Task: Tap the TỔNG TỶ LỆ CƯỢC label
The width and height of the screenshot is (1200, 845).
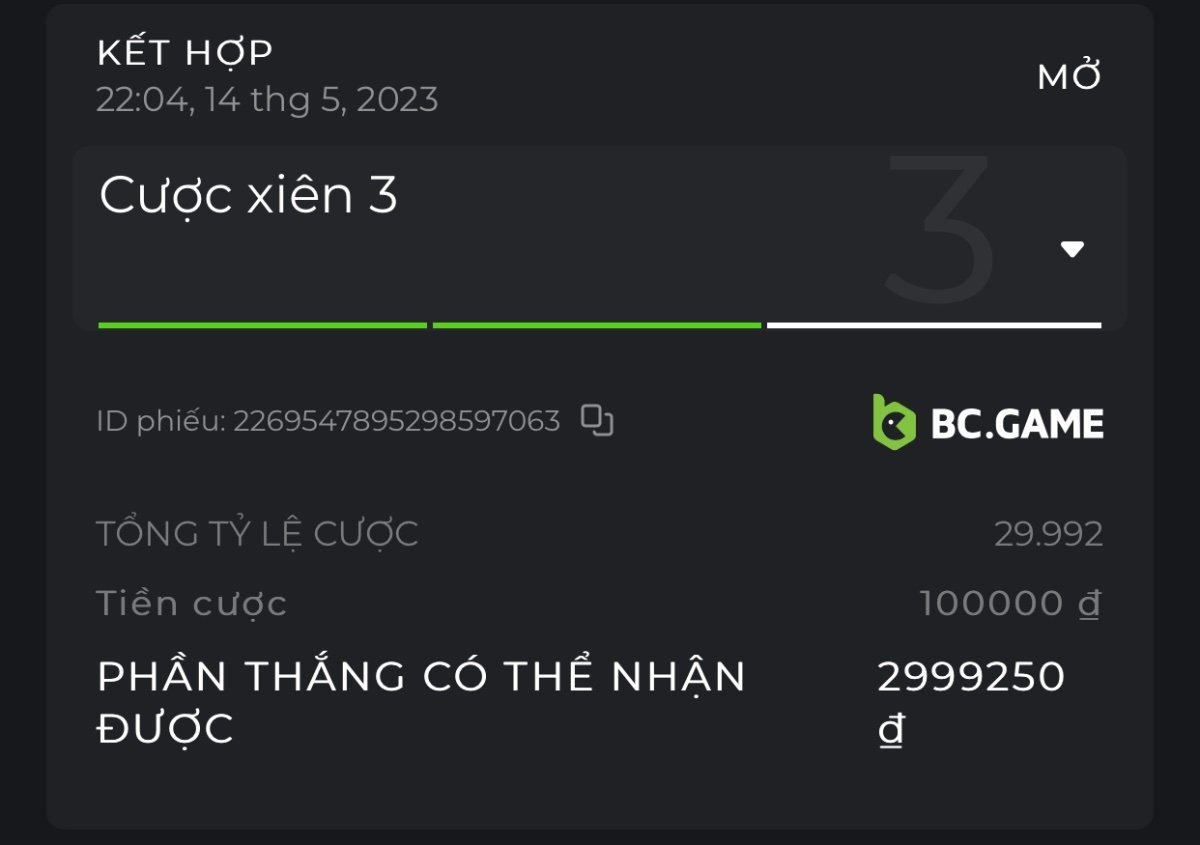Action: tap(257, 534)
